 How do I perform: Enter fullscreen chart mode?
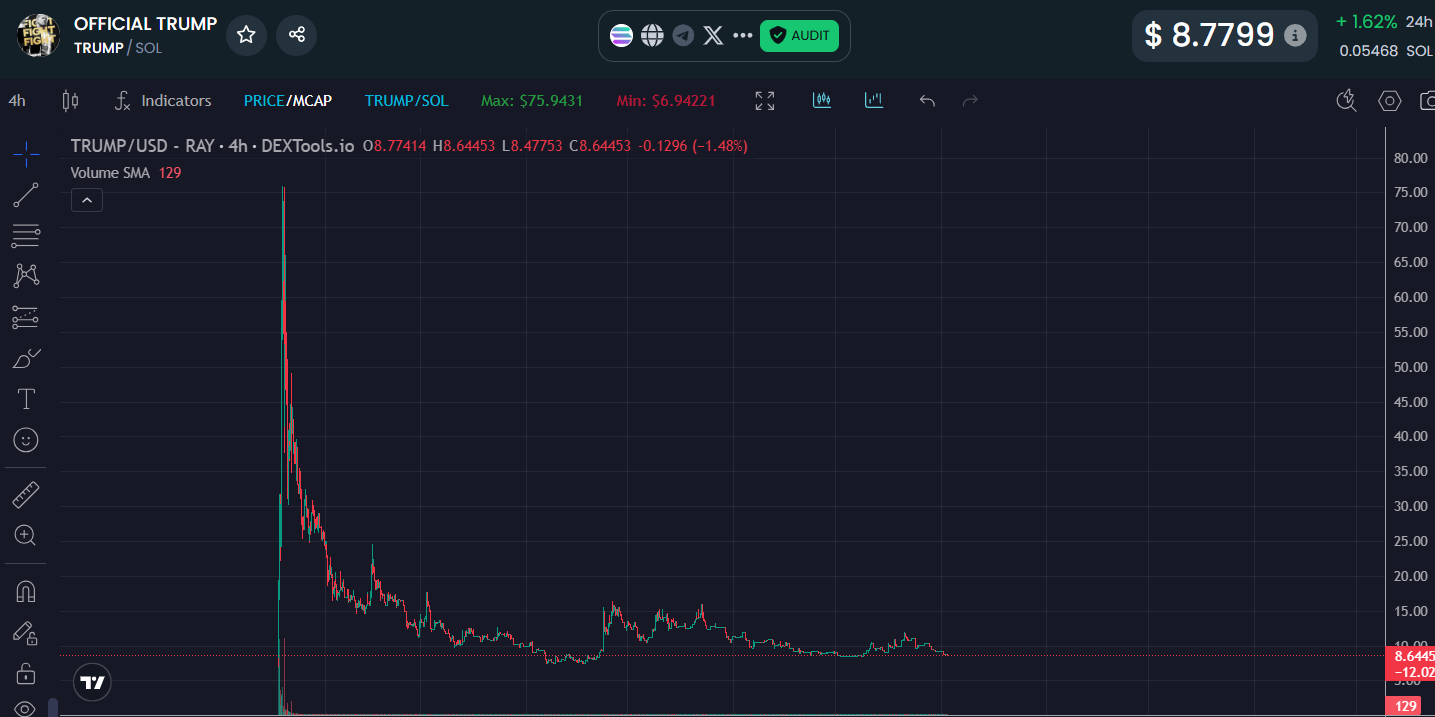pos(765,101)
